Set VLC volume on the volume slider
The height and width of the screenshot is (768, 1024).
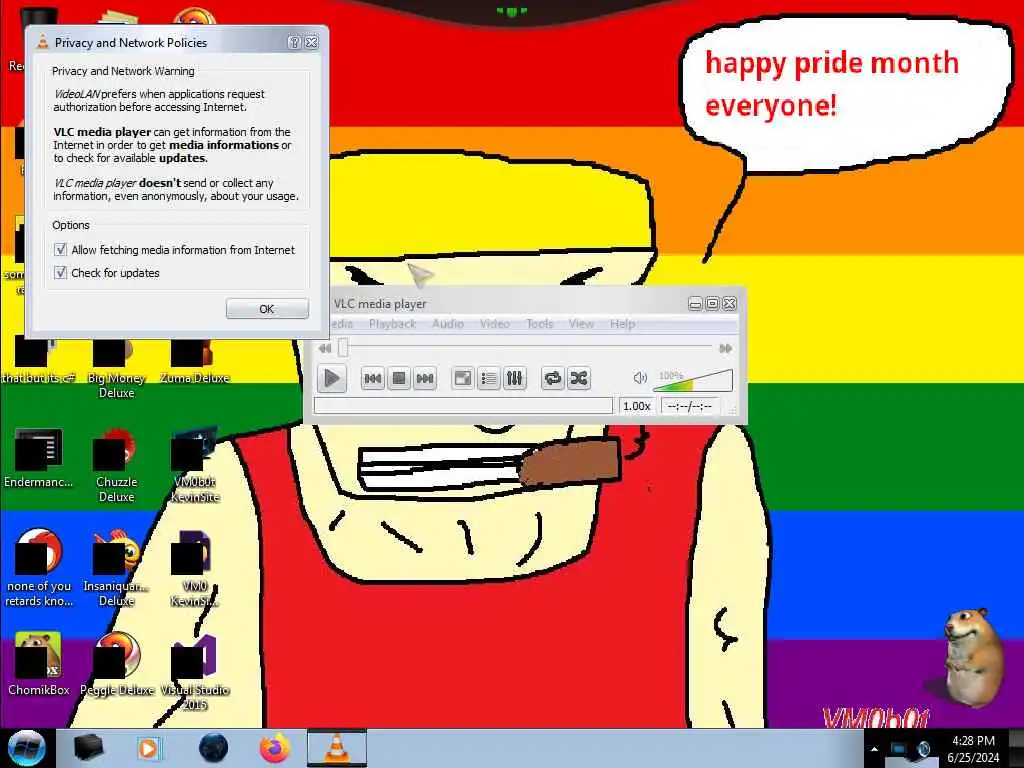click(x=693, y=380)
